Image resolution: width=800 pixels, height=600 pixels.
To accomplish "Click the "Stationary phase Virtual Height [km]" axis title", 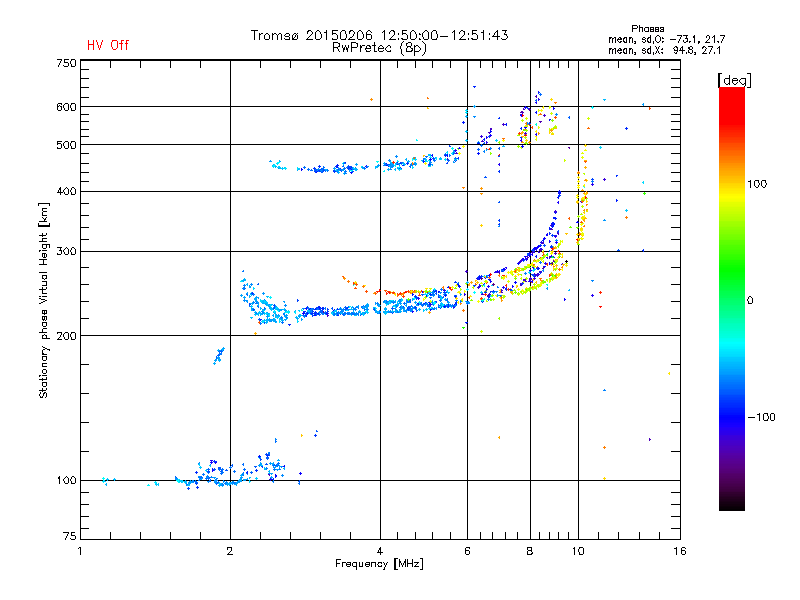I will click(43, 301).
